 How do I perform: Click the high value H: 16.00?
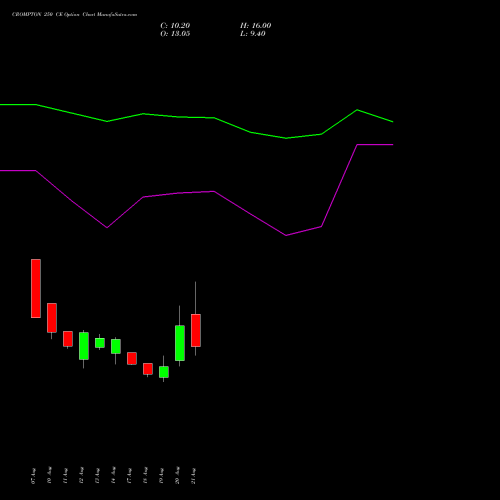point(256,26)
